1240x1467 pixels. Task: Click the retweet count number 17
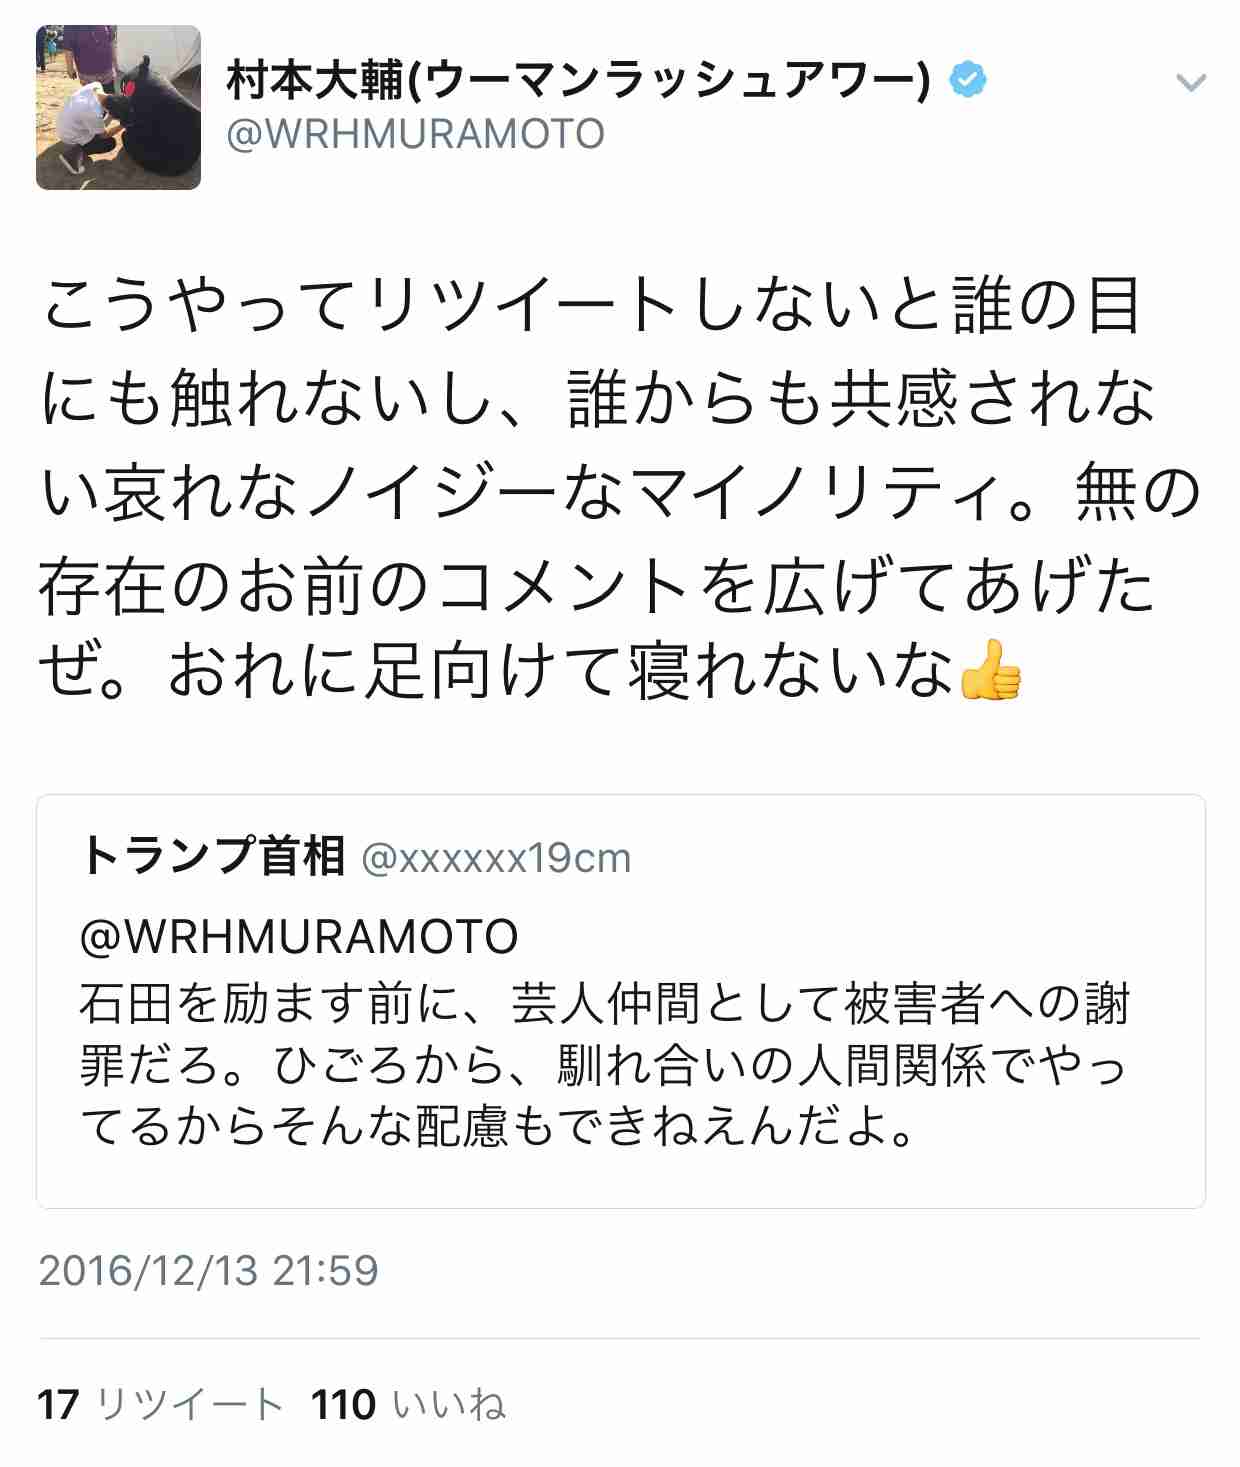(58, 1404)
